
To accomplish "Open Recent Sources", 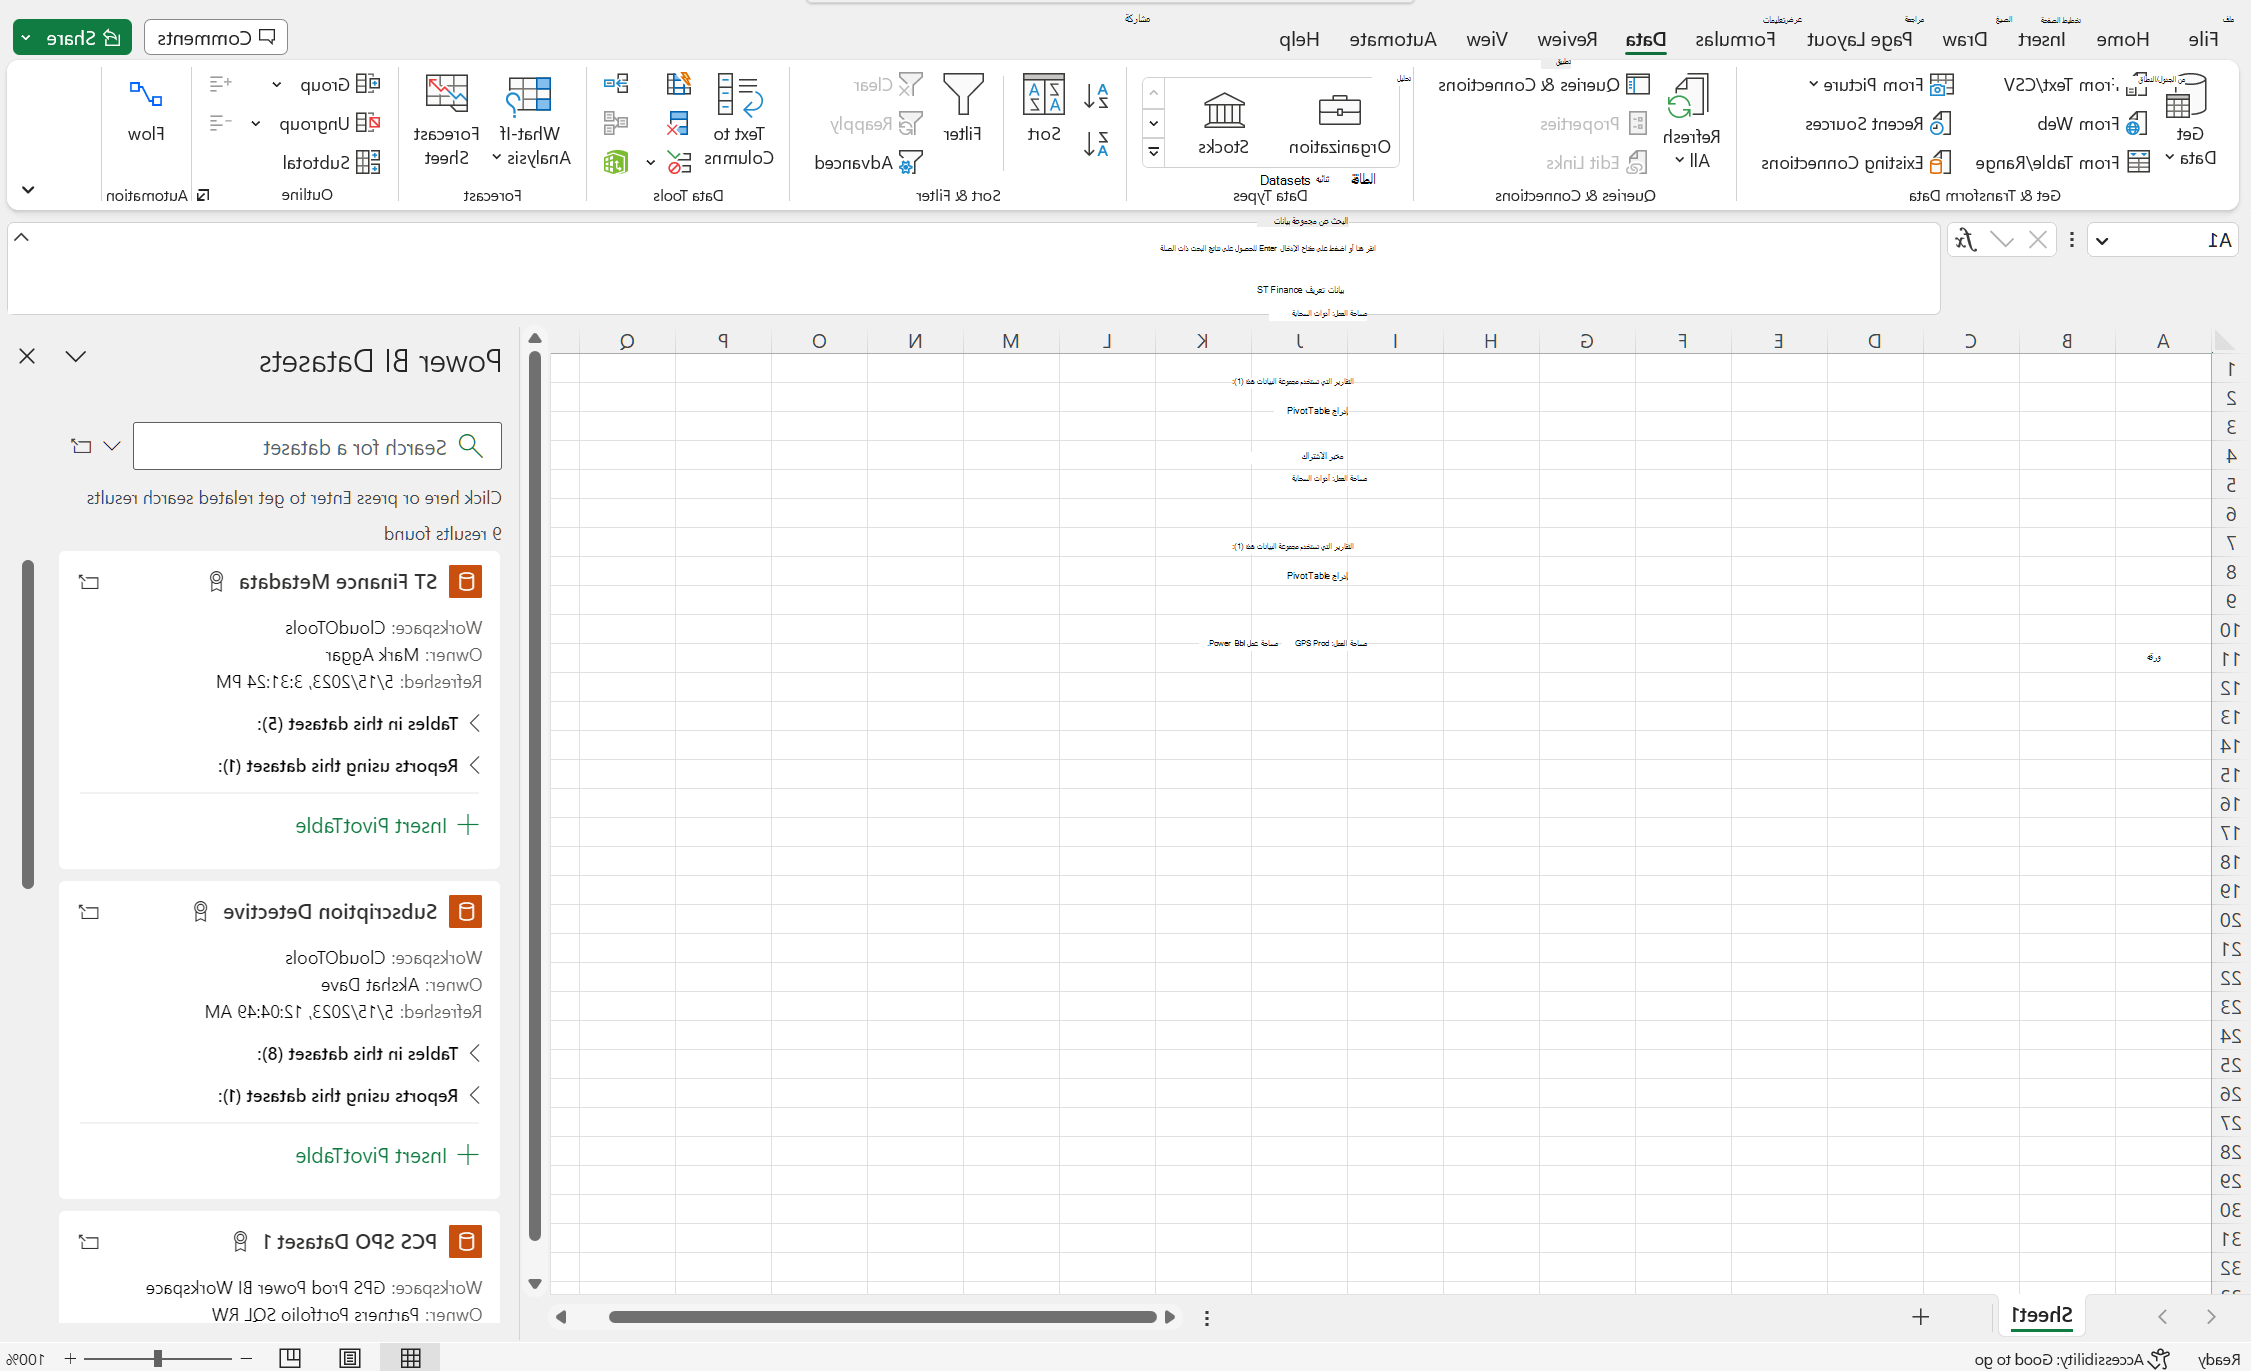I will click(1878, 124).
